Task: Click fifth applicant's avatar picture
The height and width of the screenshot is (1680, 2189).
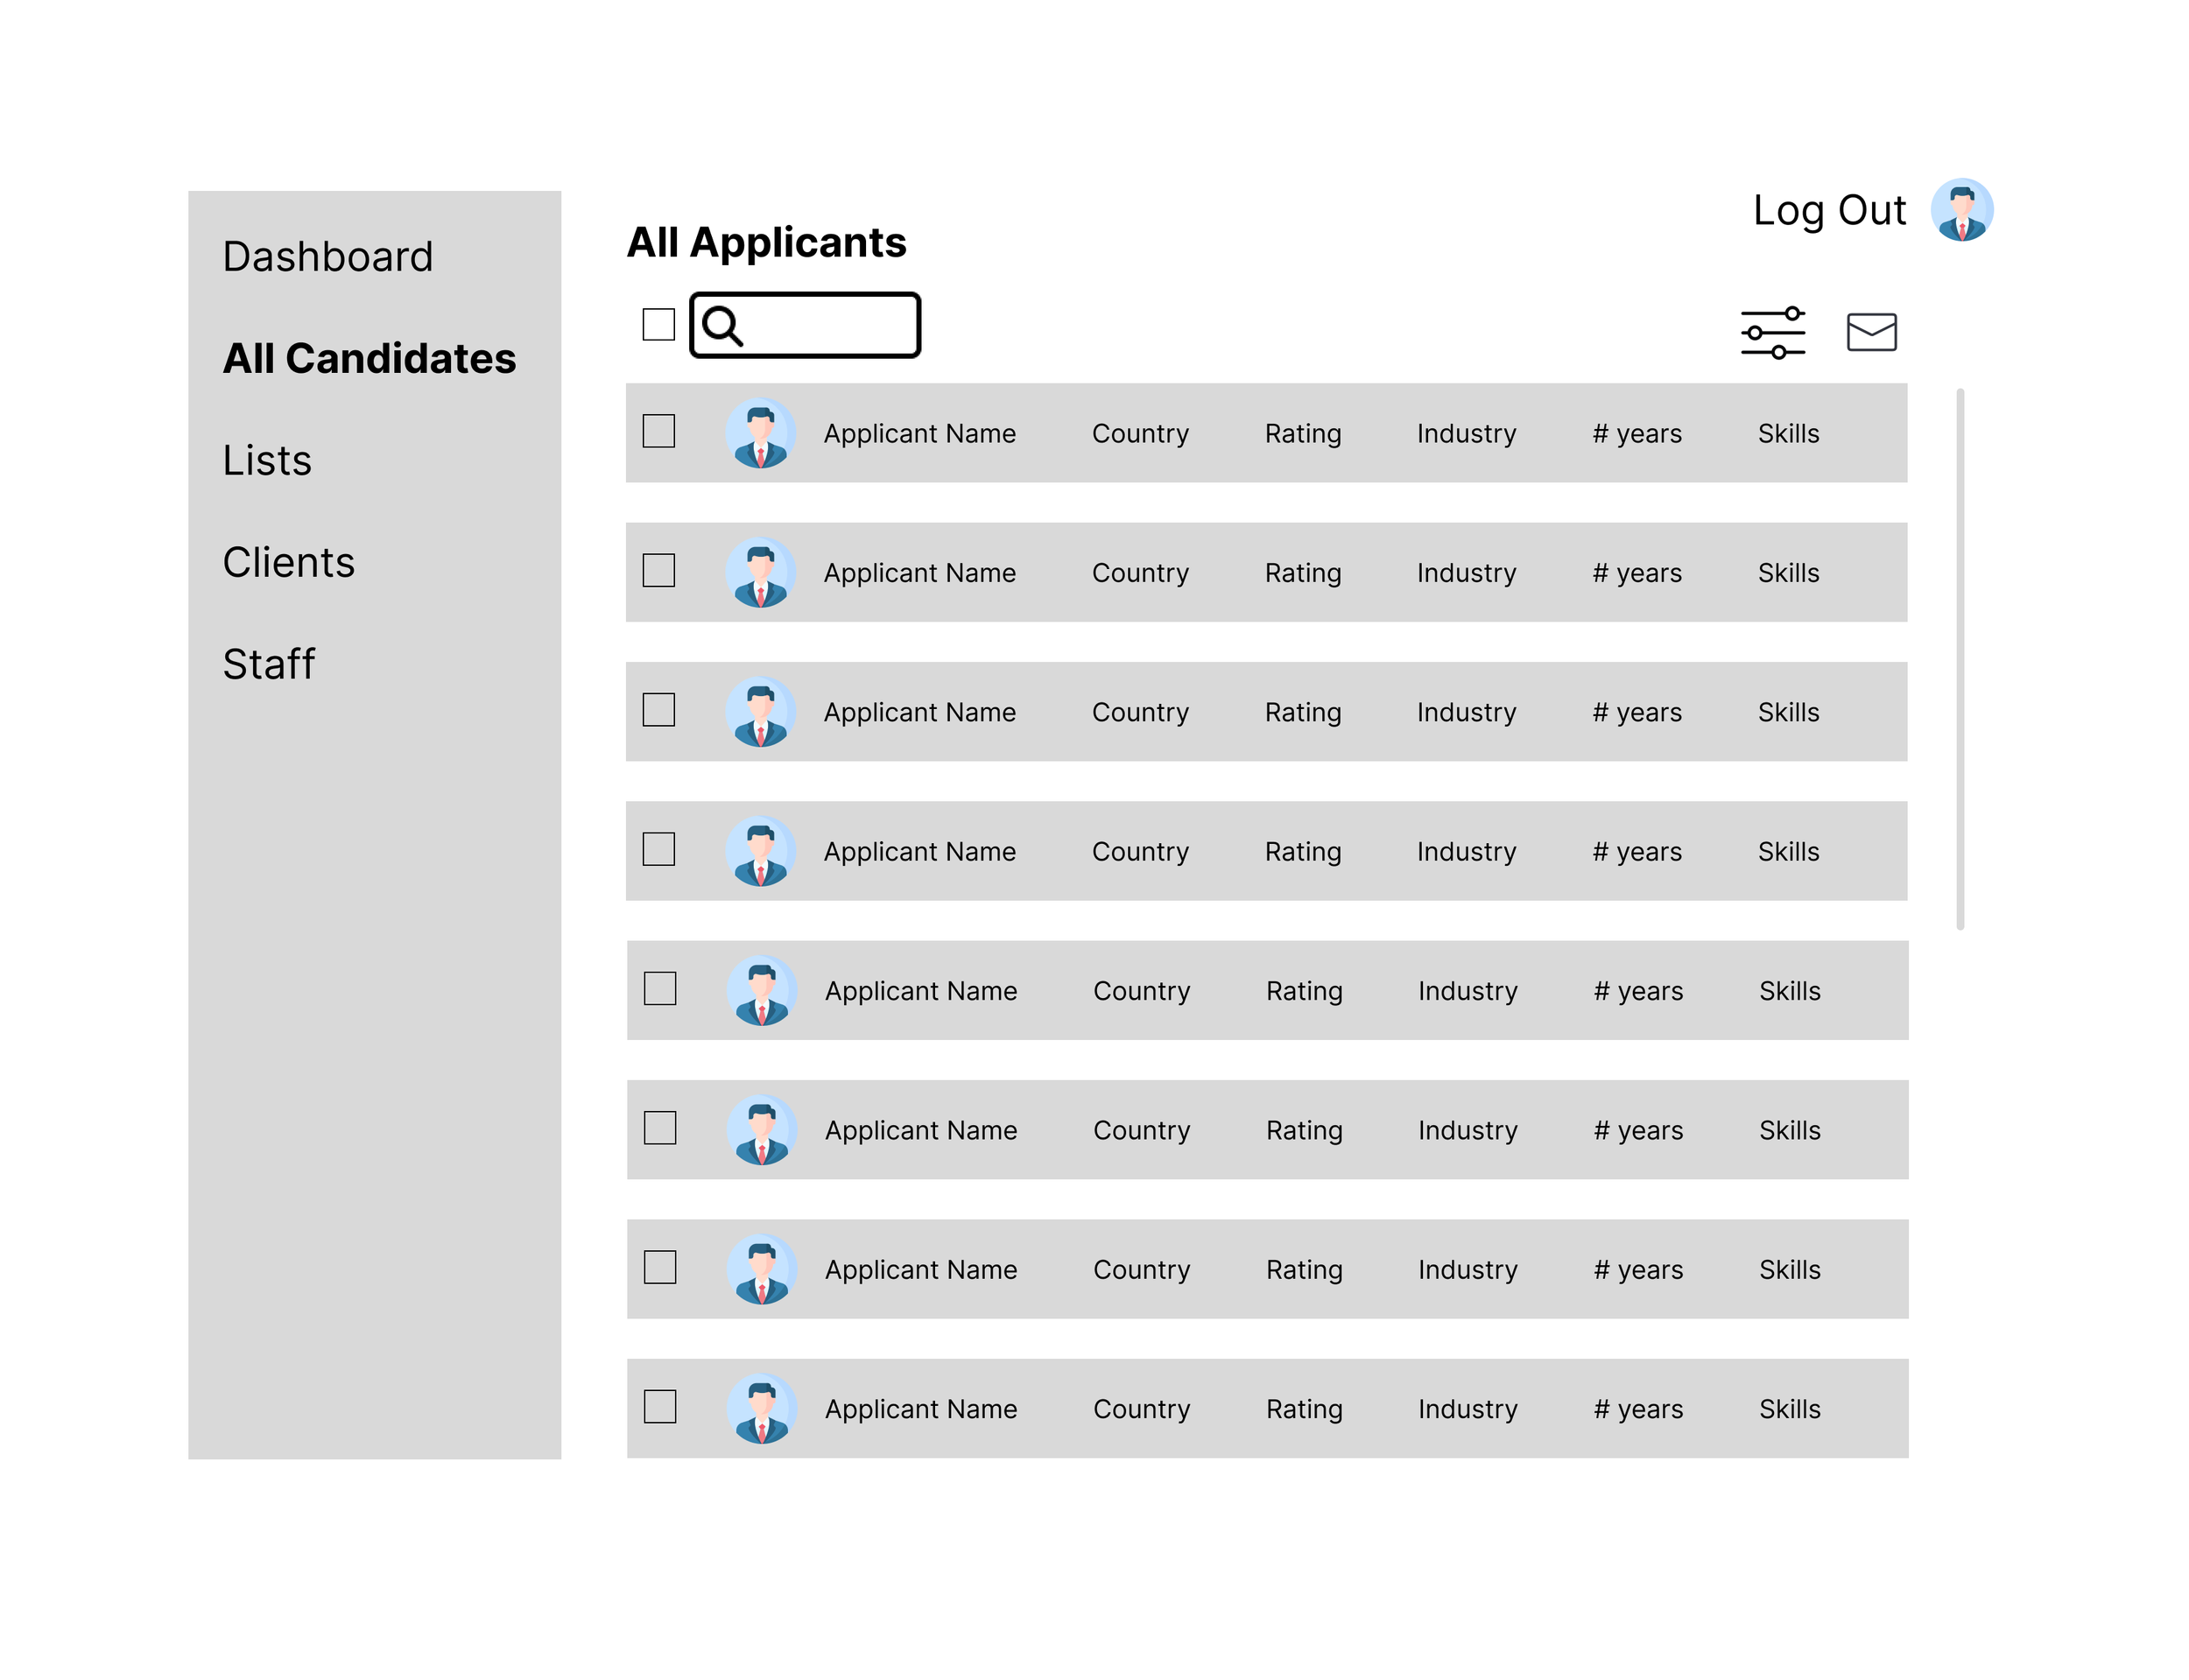Action: (x=761, y=990)
